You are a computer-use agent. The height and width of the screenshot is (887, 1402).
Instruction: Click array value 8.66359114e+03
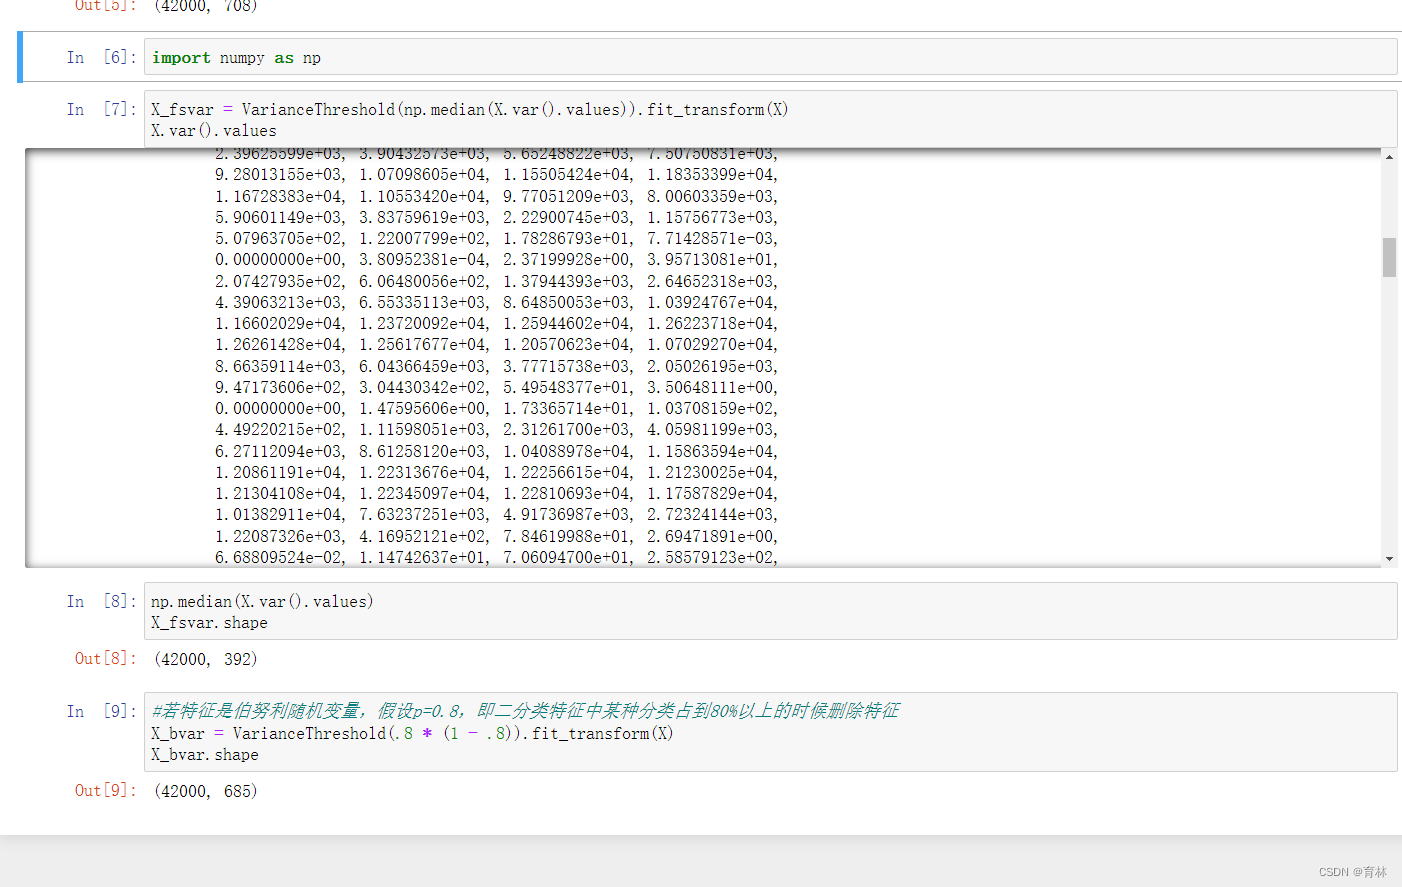(x=279, y=366)
